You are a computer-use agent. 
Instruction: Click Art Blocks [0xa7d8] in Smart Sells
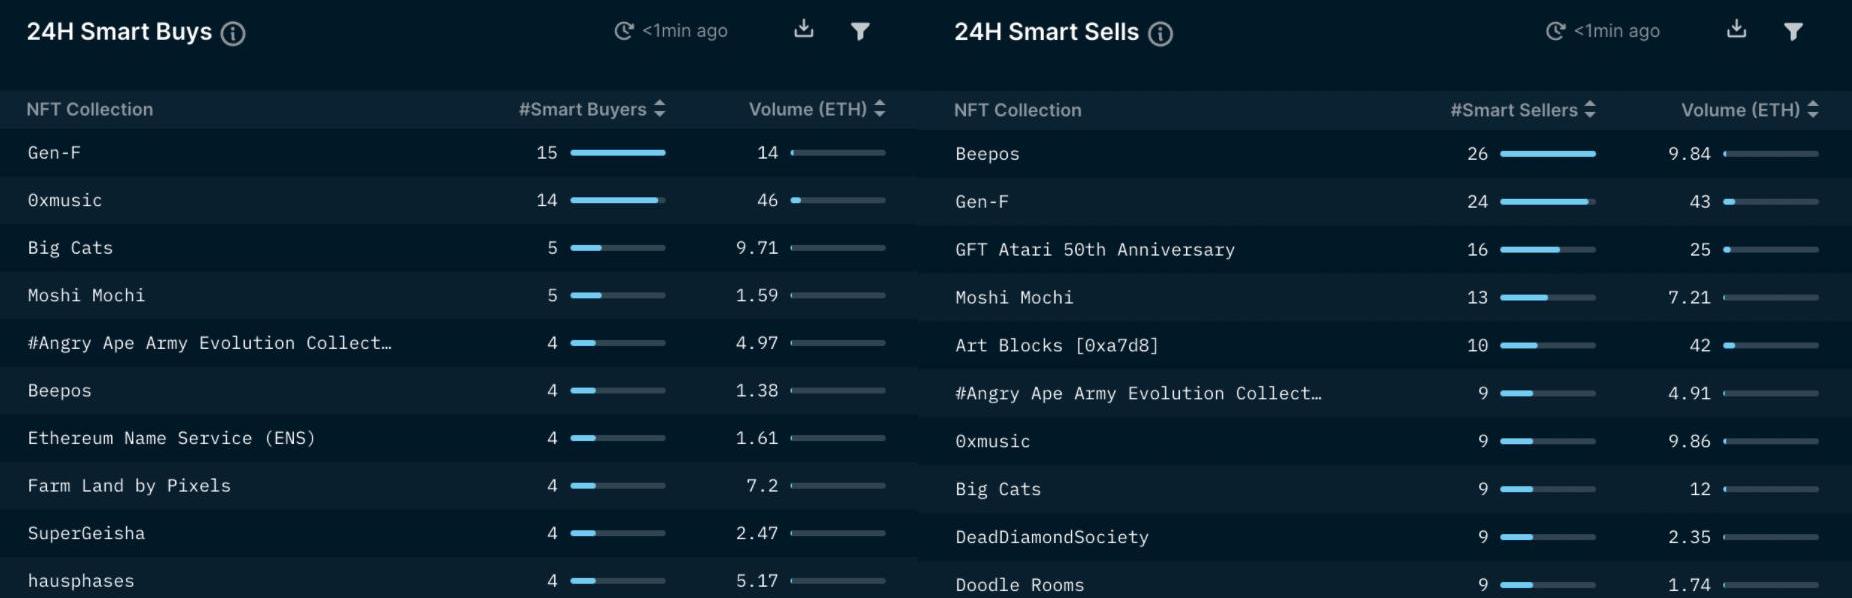point(1056,345)
